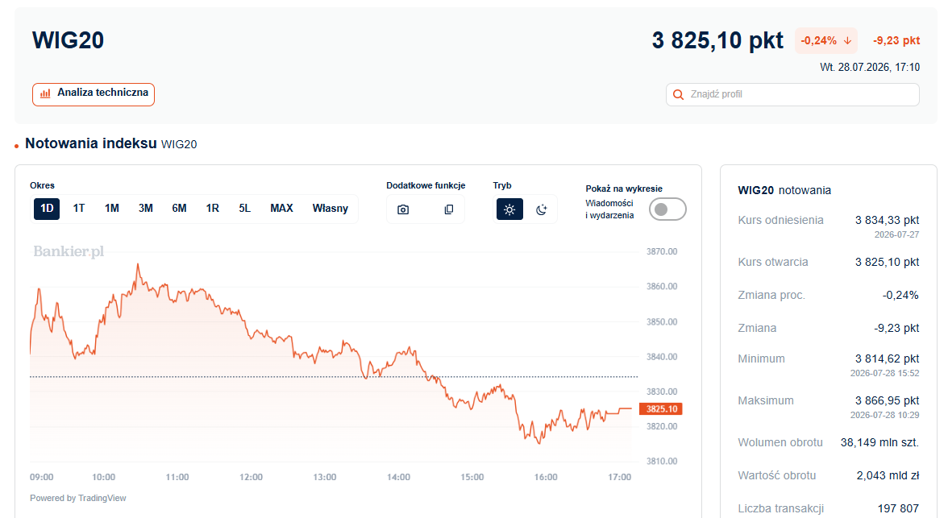This screenshot has height=518, width=948.
Task: Click the Liczba transakcji value 197 807
Action: click(898, 508)
